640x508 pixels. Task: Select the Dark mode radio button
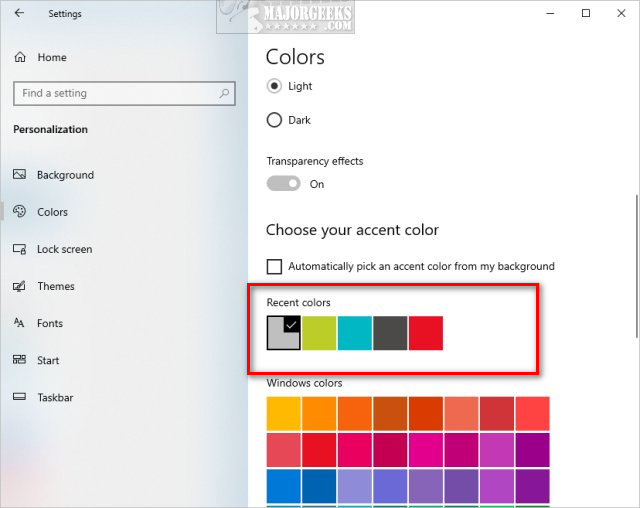click(274, 120)
